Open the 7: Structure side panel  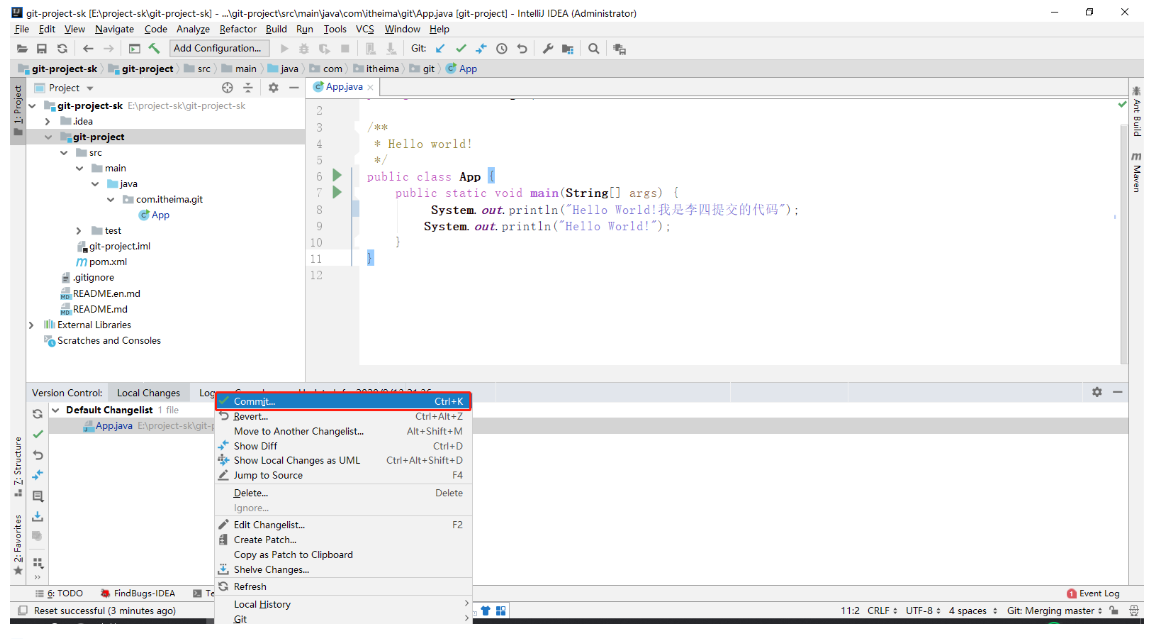click(18, 467)
